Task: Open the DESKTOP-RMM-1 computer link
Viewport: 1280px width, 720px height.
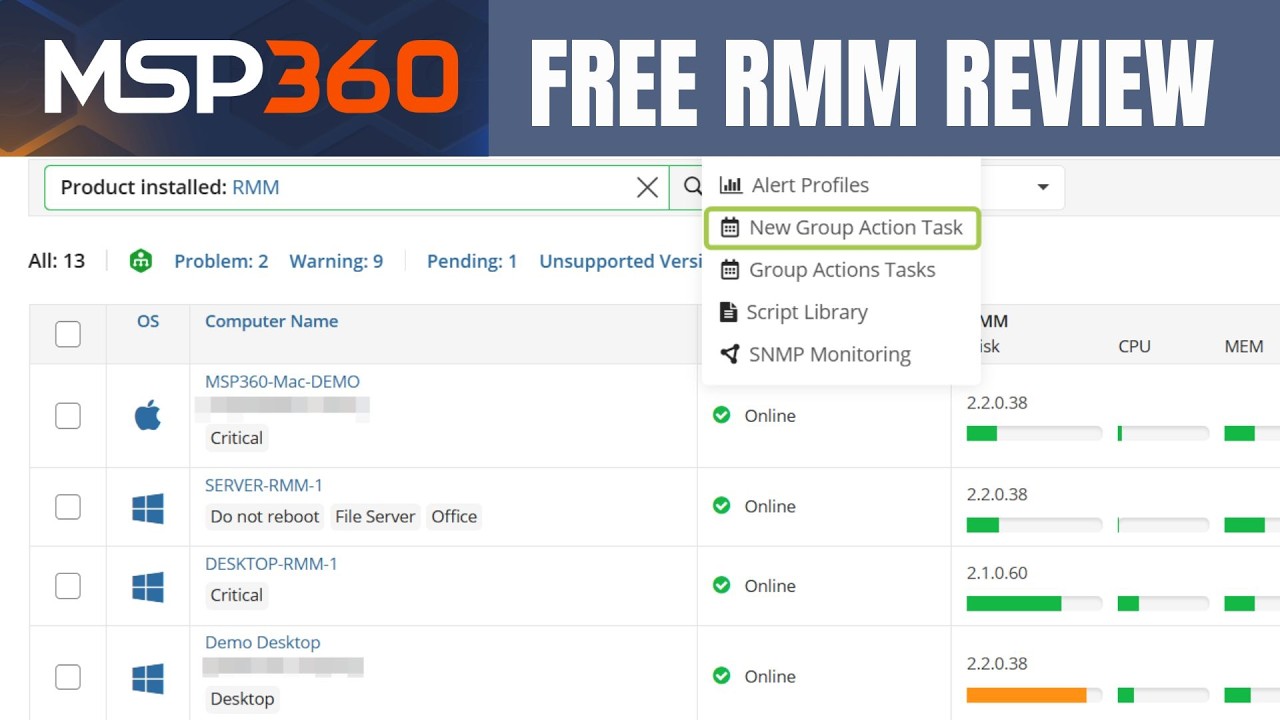Action: 271,564
